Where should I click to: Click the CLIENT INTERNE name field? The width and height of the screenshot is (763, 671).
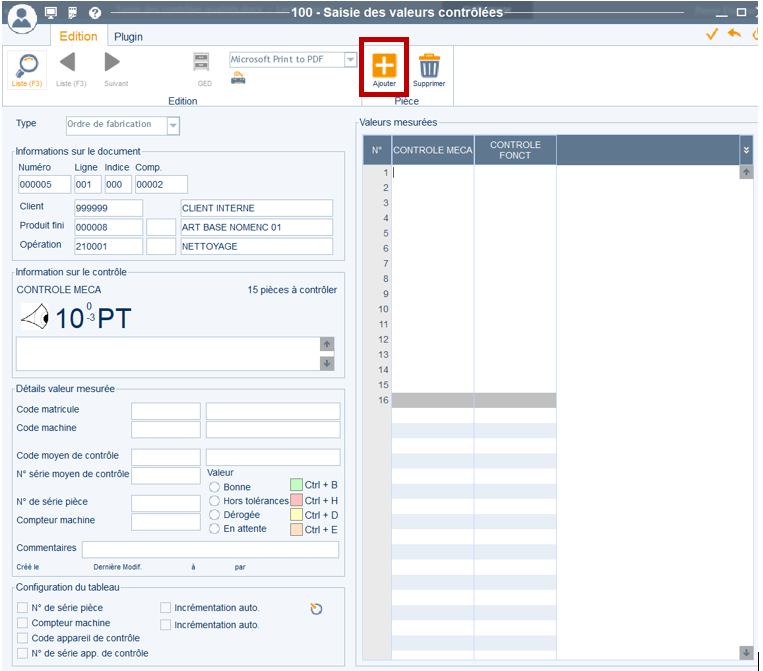(x=257, y=208)
